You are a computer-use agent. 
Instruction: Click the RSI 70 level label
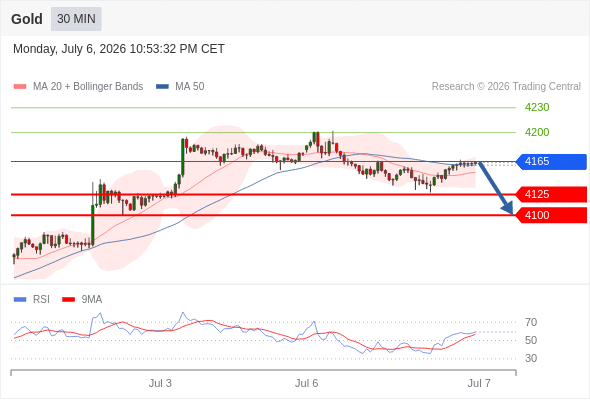point(531,322)
